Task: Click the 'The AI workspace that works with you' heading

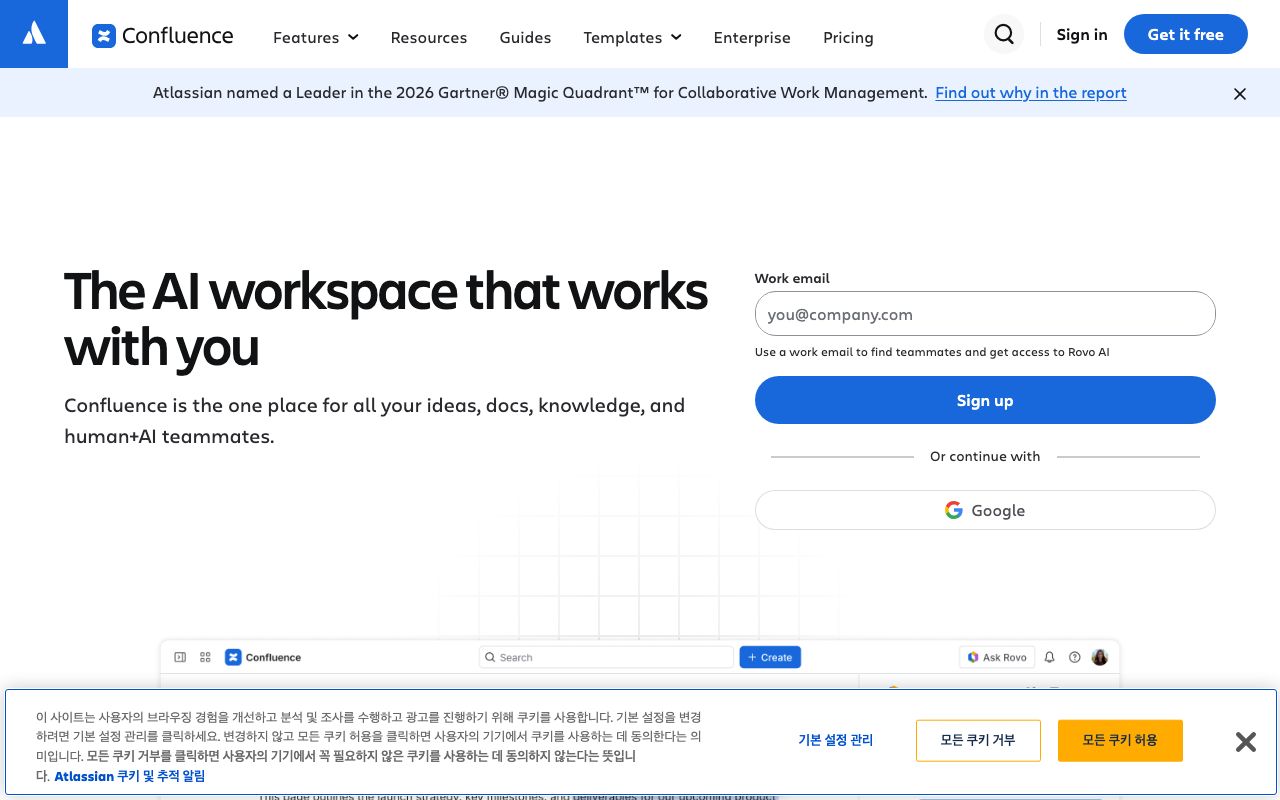Action: tap(386, 319)
